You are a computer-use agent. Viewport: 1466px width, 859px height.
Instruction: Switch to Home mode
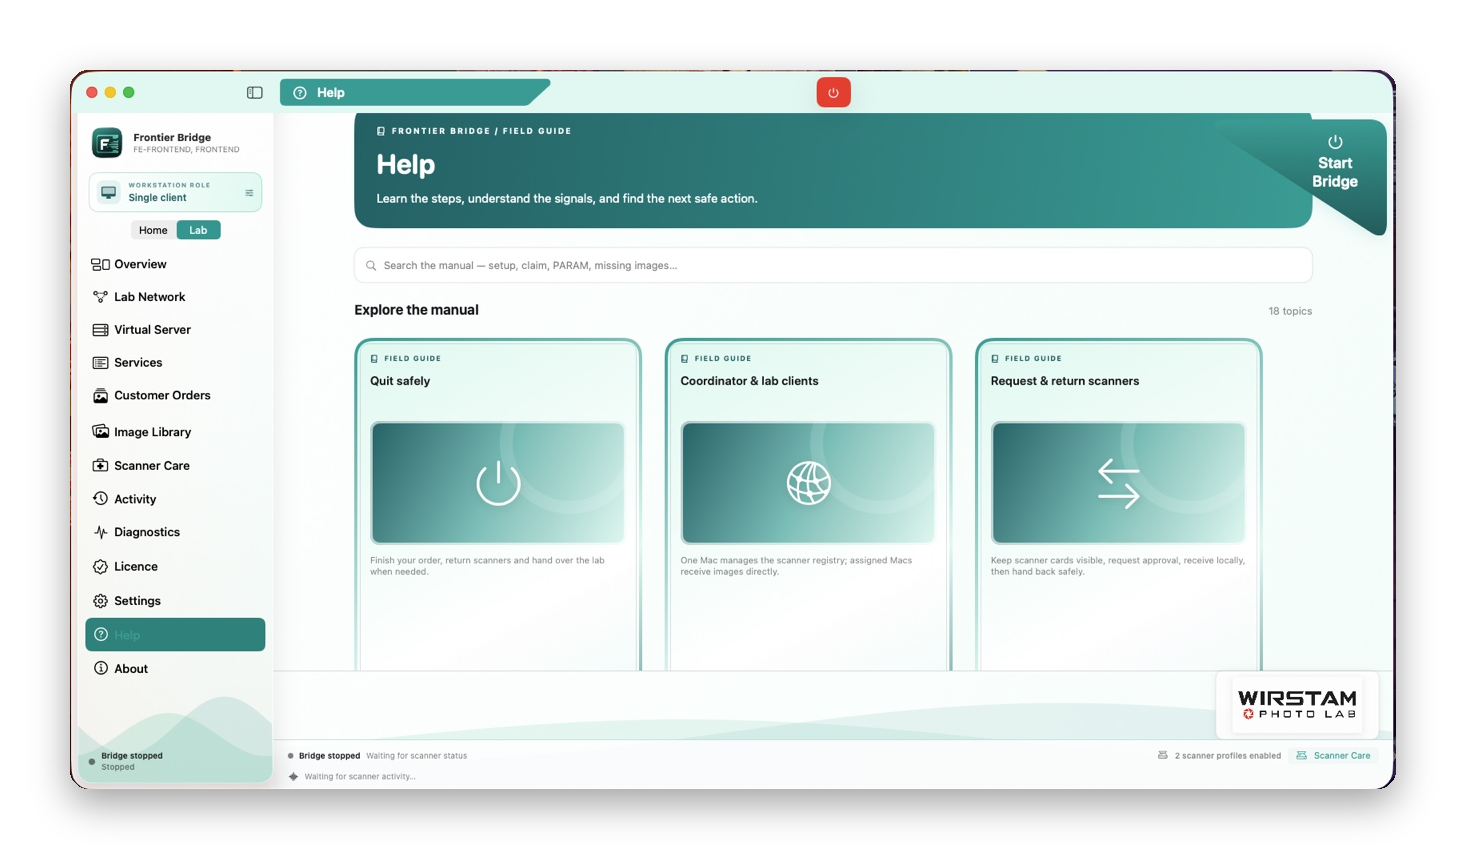(153, 230)
